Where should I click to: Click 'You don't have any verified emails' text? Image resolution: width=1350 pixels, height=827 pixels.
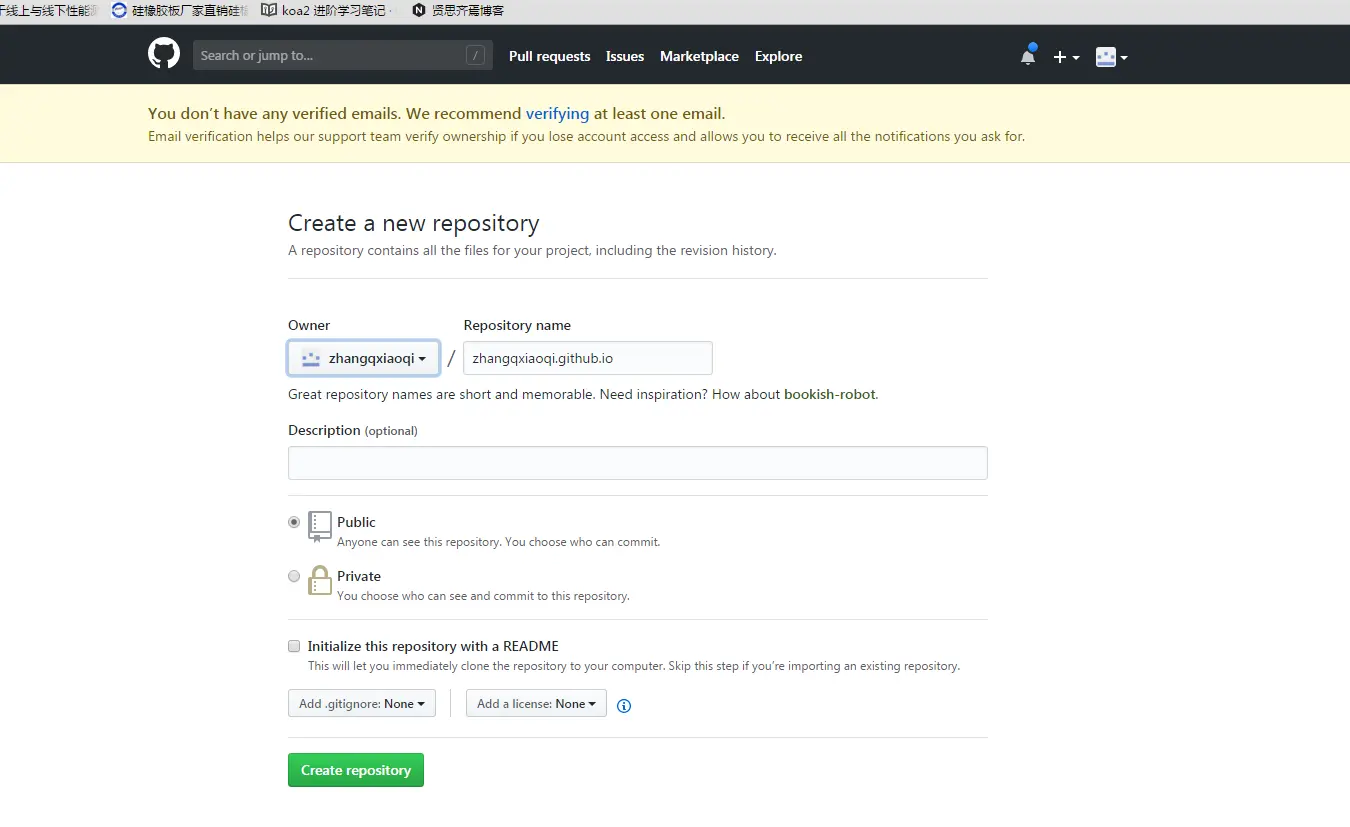click(275, 113)
